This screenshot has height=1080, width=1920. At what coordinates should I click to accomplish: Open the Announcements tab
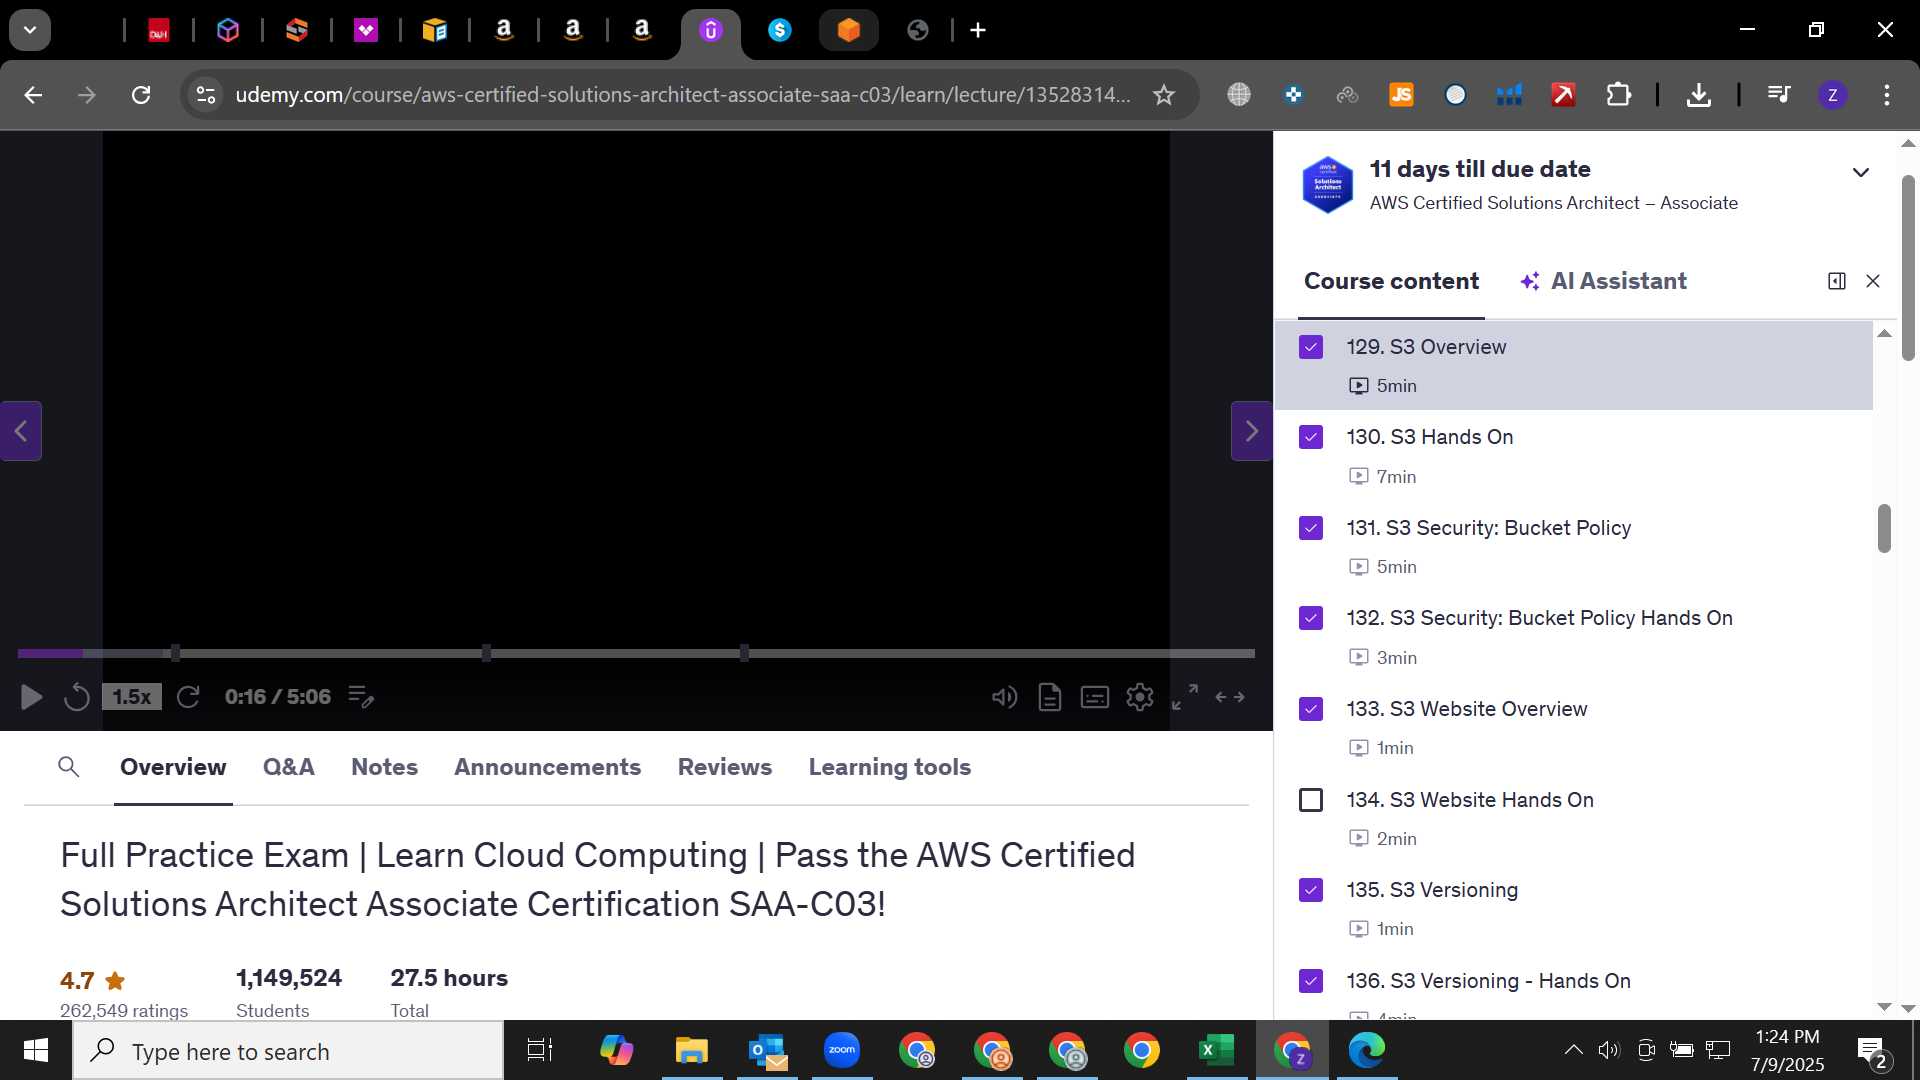pyautogui.click(x=547, y=767)
